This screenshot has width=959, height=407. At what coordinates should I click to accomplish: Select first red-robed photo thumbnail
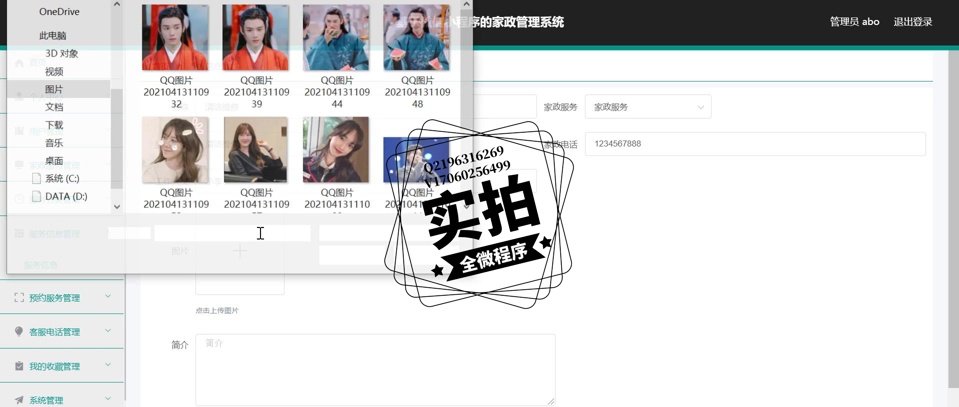176,38
